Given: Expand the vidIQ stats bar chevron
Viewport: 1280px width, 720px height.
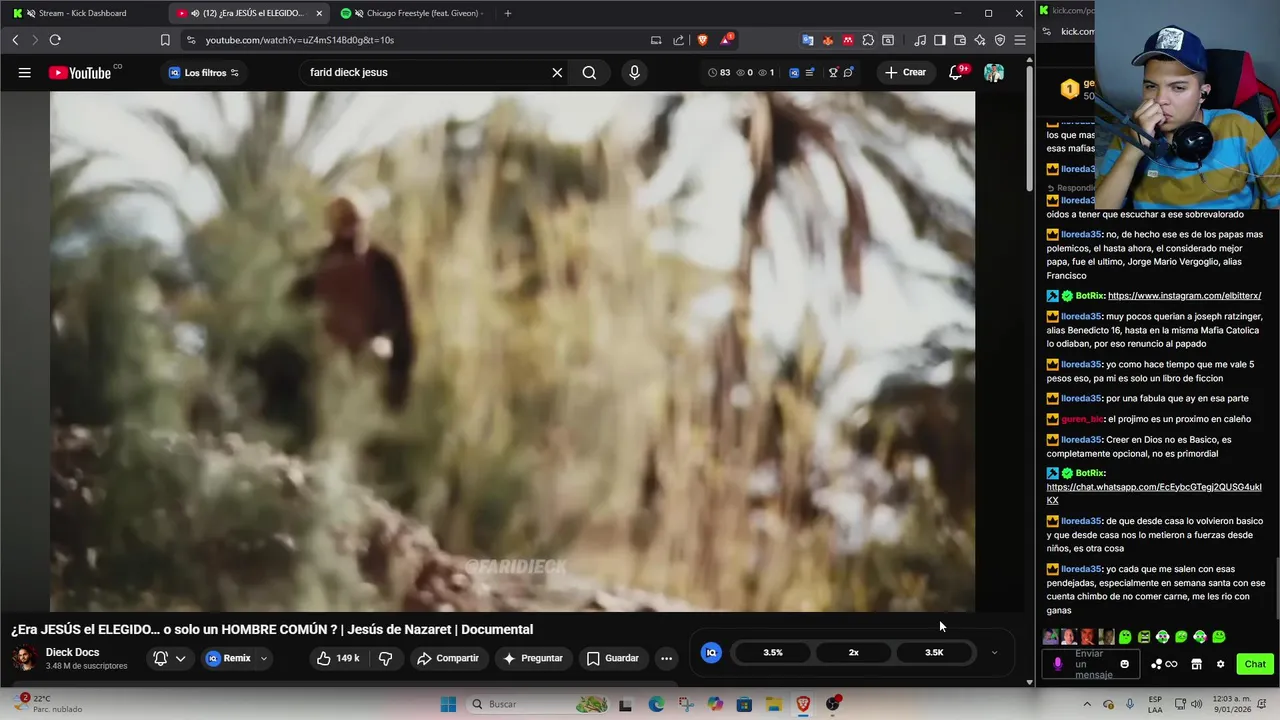Looking at the screenshot, I should pyautogui.click(x=994, y=652).
